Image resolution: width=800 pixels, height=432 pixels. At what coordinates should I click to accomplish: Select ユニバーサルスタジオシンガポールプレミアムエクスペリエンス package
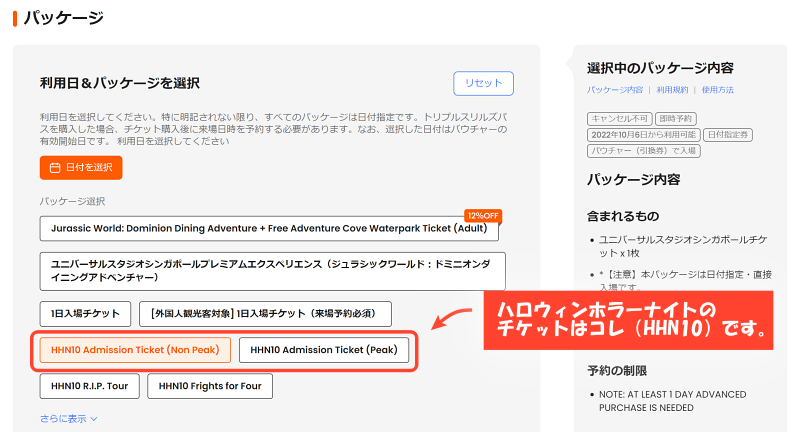pyautogui.click(x=272, y=271)
